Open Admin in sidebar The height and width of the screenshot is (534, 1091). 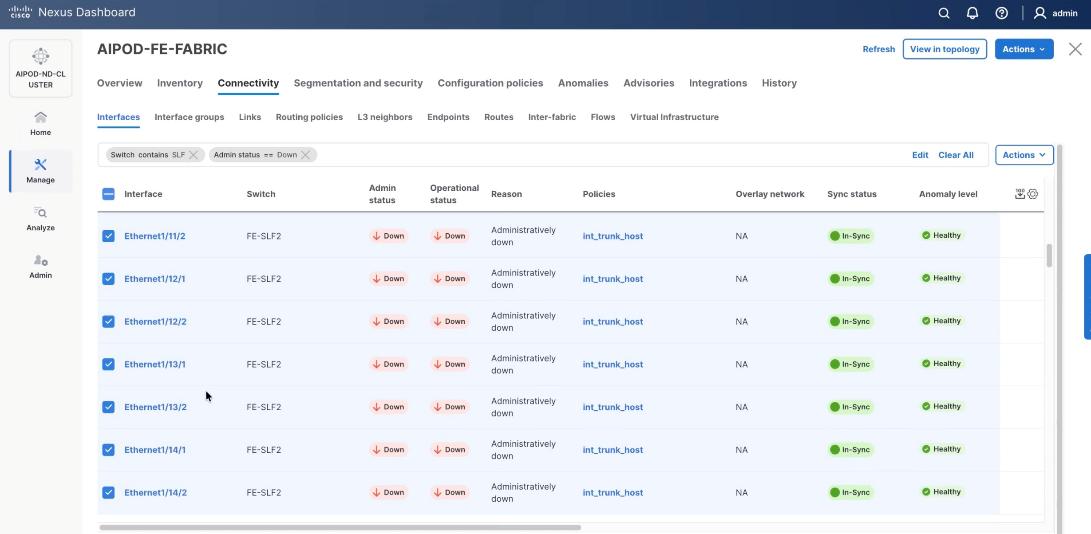(x=40, y=267)
